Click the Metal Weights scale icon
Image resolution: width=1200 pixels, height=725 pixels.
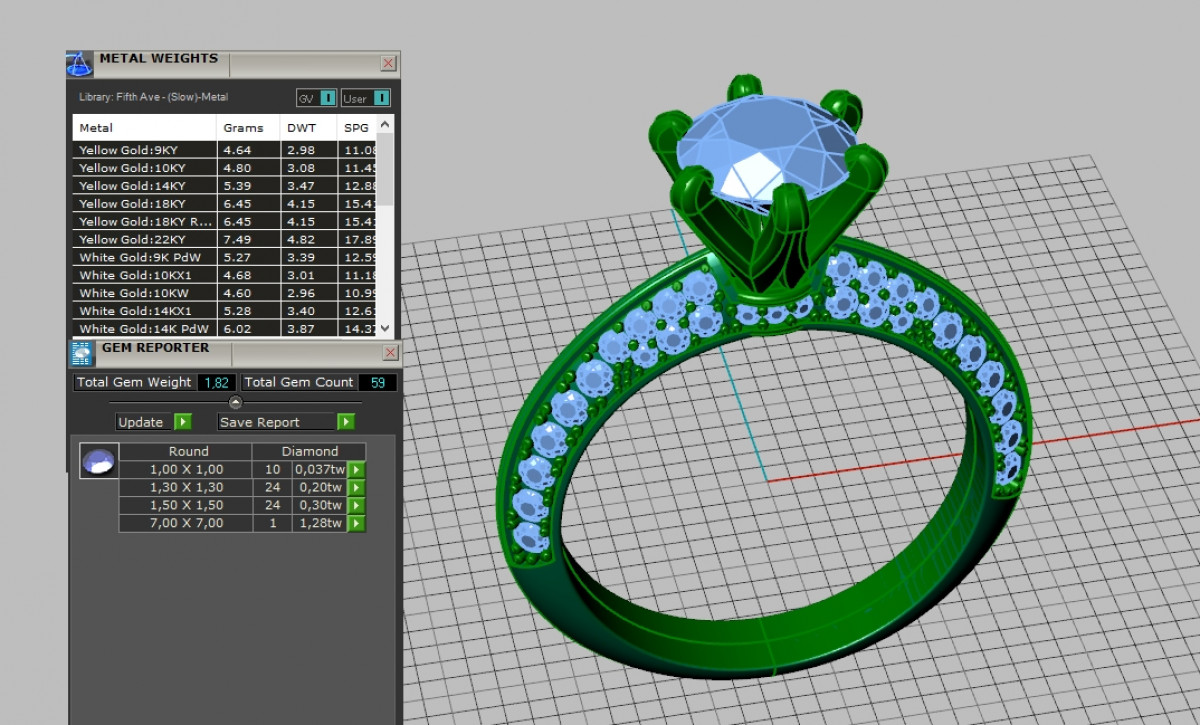coord(80,65)
